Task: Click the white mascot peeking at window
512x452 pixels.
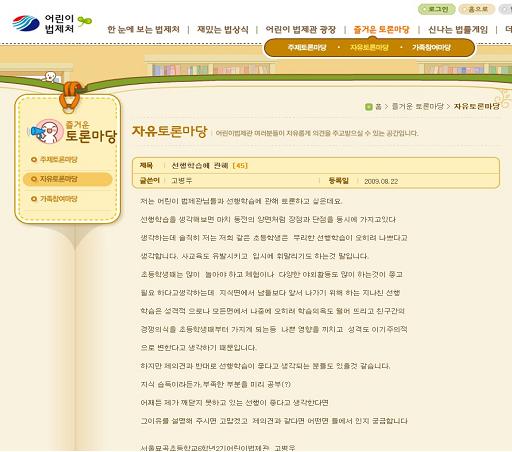Action: (x=50, y=77)
